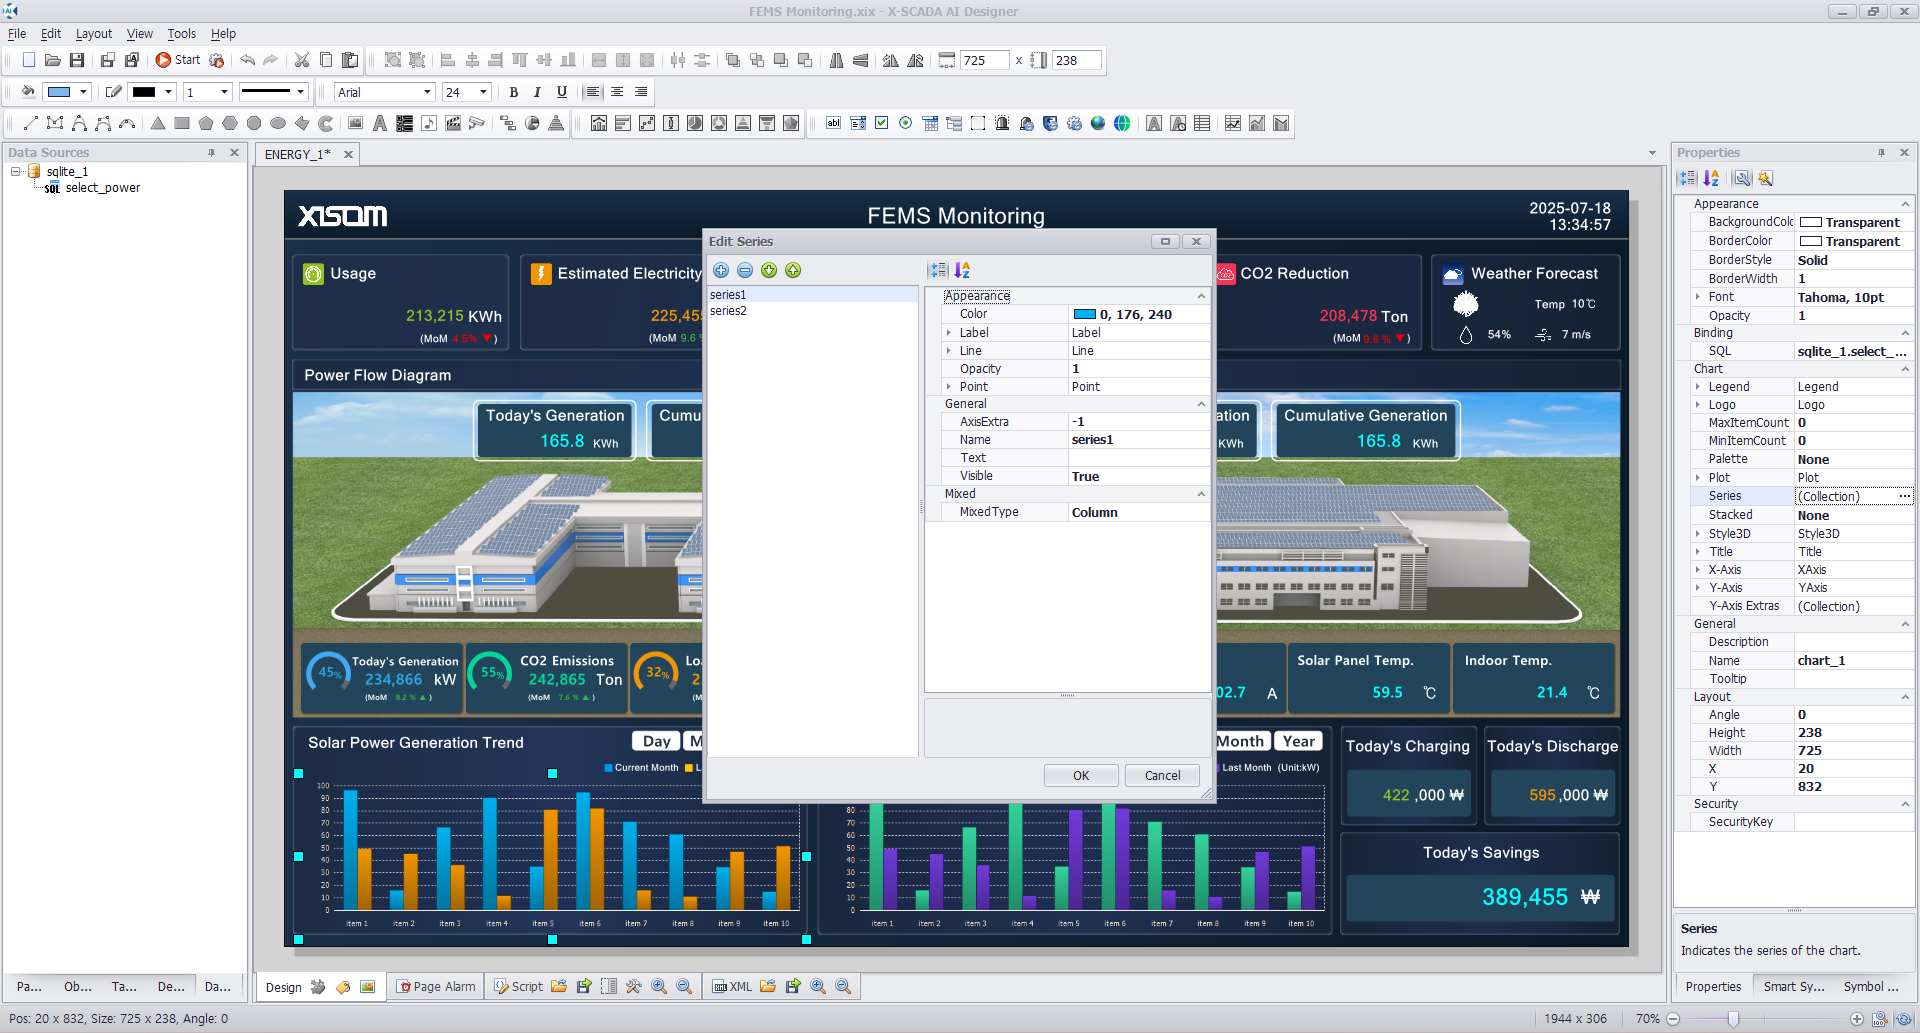Image resolution: width=1920 pixels, height=1033 pixels.
Task: Switch to the Script tab
Action: pyautogui.click(x=518, y=987)
